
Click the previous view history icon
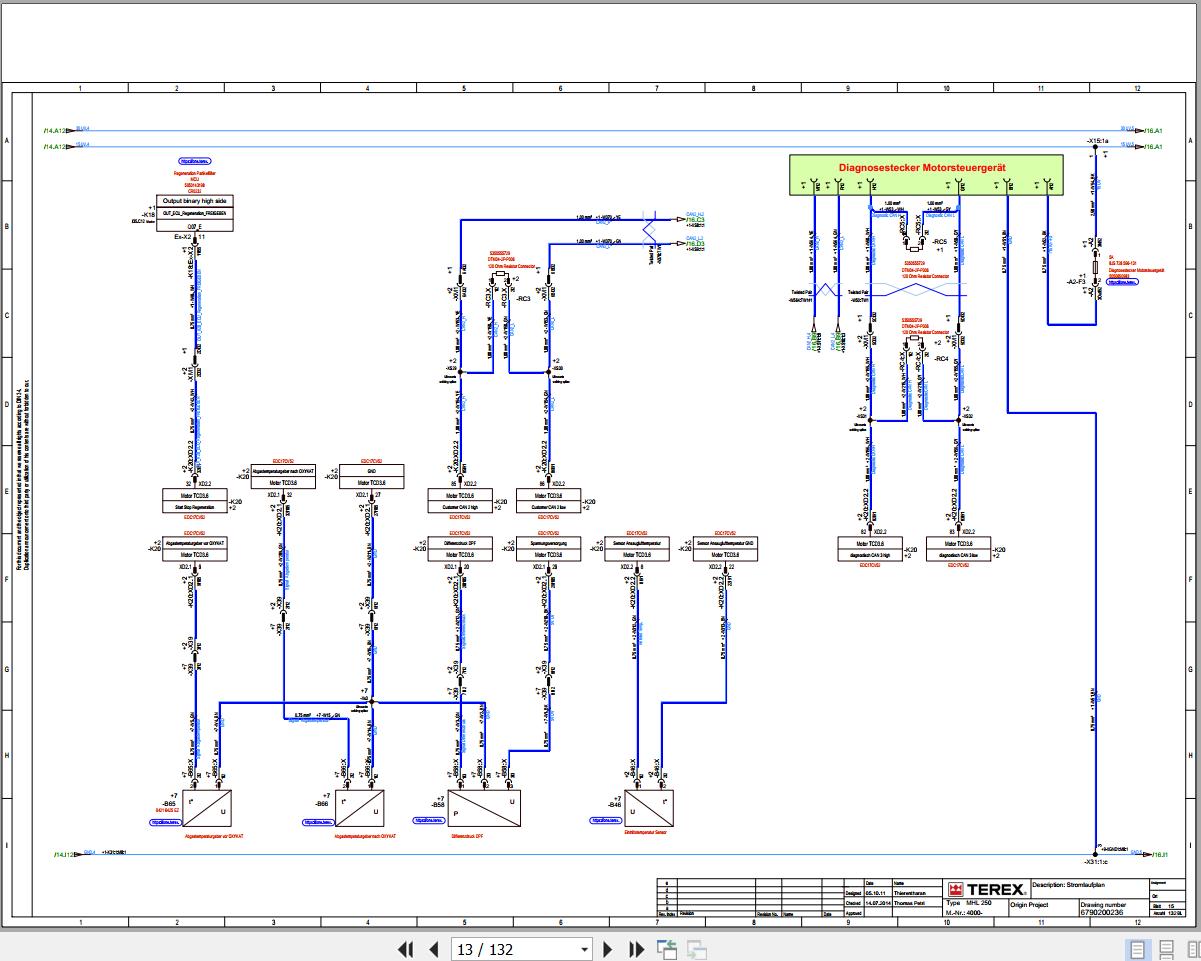pyautogui.click(x=666, y=949)
